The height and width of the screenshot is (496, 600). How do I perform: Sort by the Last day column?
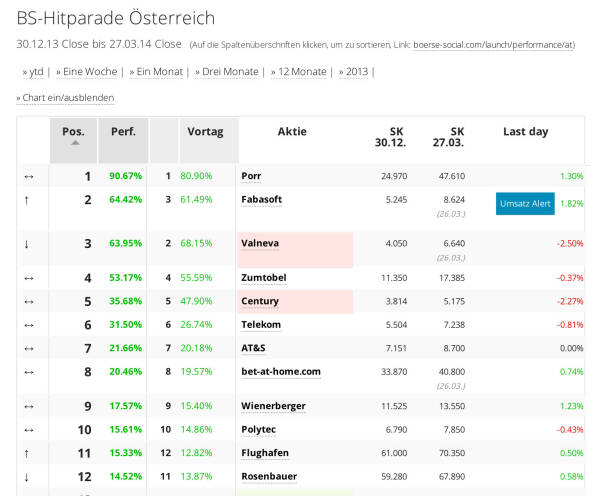[x=525, y=132]
